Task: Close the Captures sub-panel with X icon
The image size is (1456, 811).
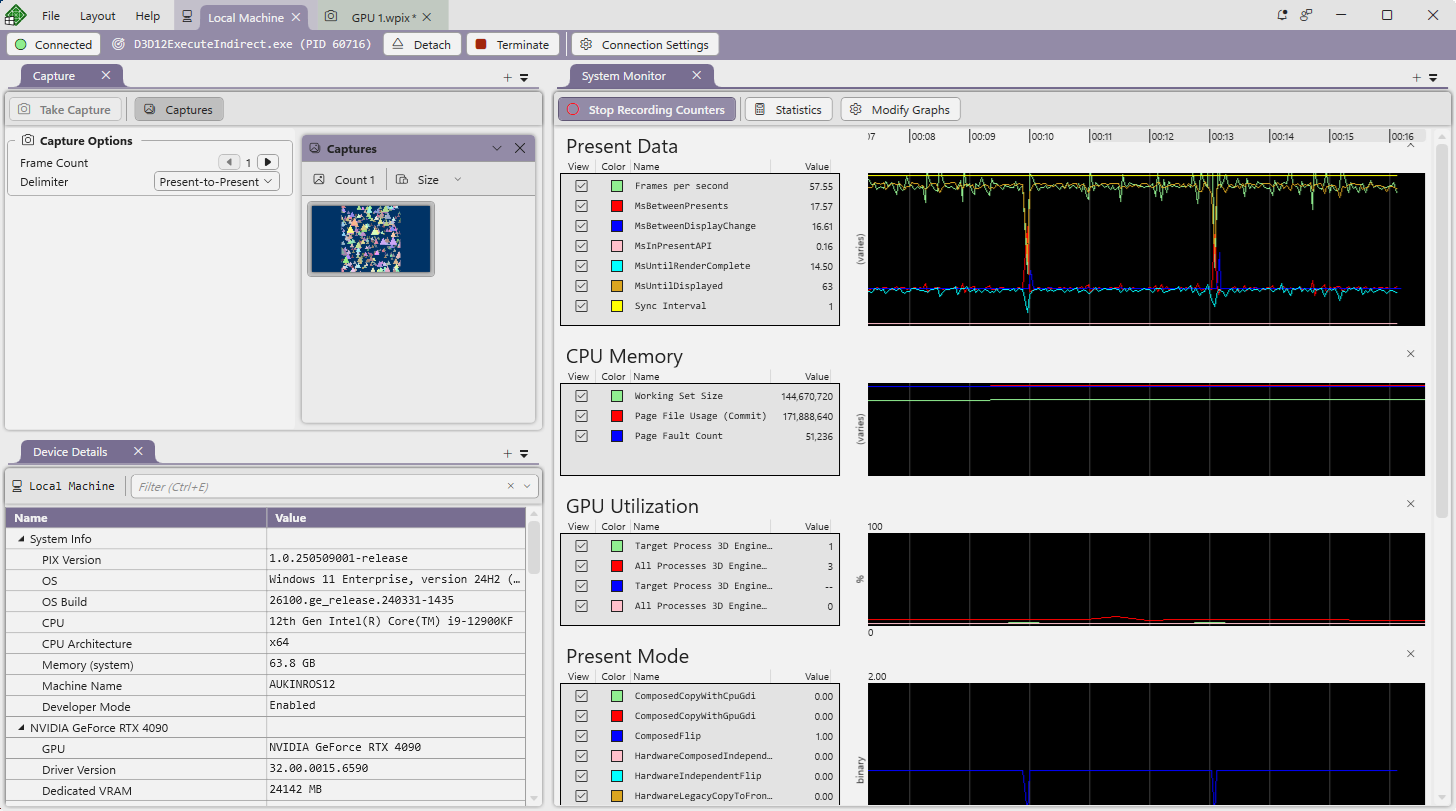Action: (x=520, y=148)
